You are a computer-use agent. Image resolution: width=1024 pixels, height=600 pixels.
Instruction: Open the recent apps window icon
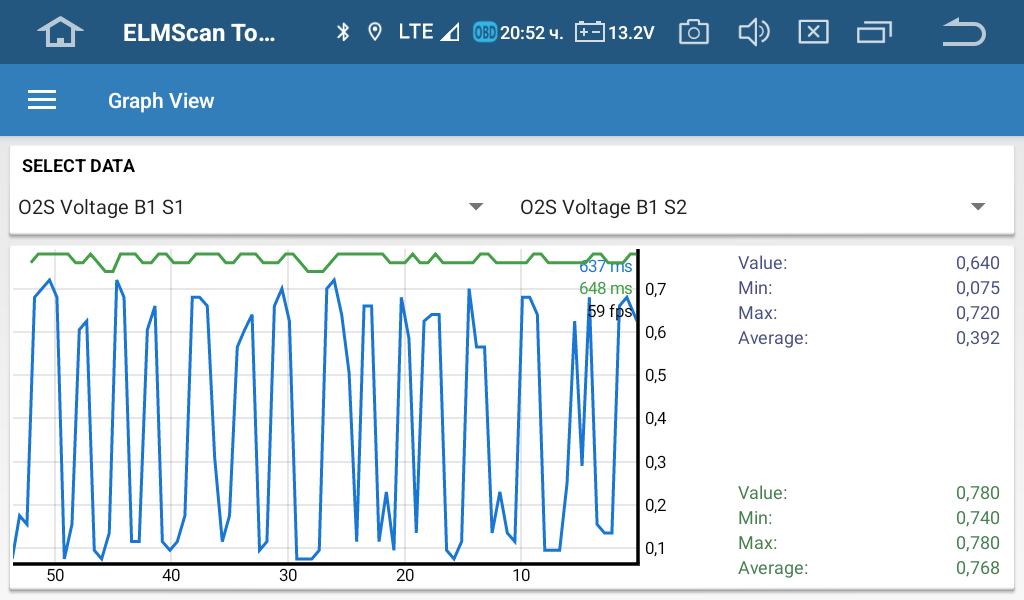coord(874,32)
